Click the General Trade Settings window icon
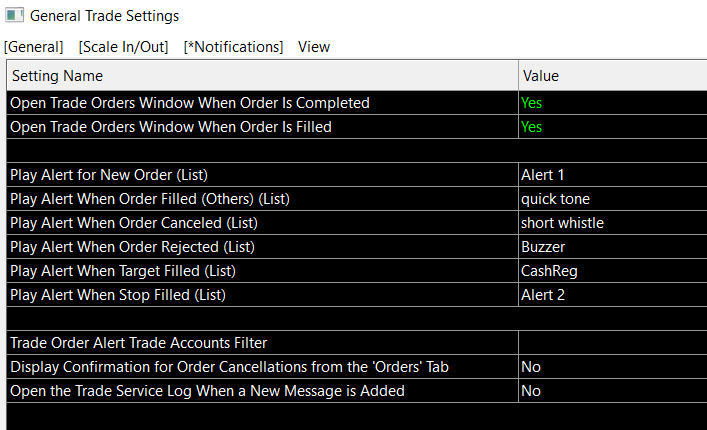 click(x=13, y=16)
